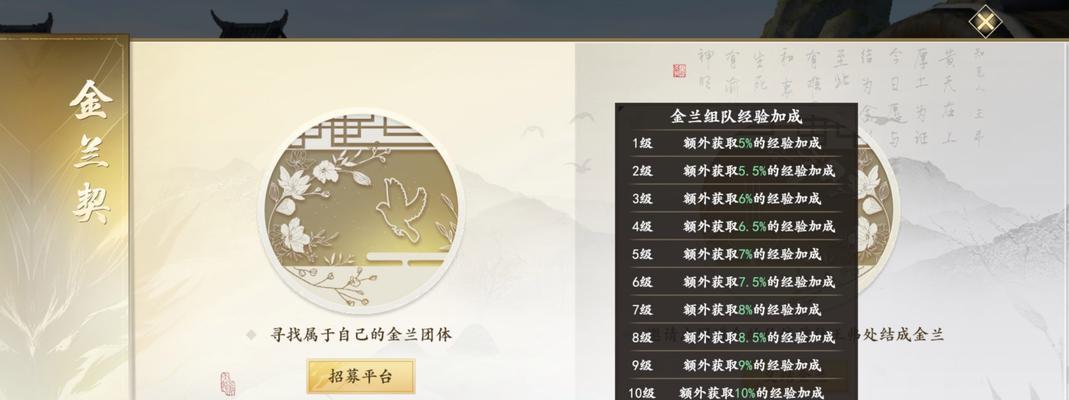The height and width of the screenshot is (400, 1069).
Task: Click the 金兰组队经验加成 tooltip header
Action: [x=736, y=117]
